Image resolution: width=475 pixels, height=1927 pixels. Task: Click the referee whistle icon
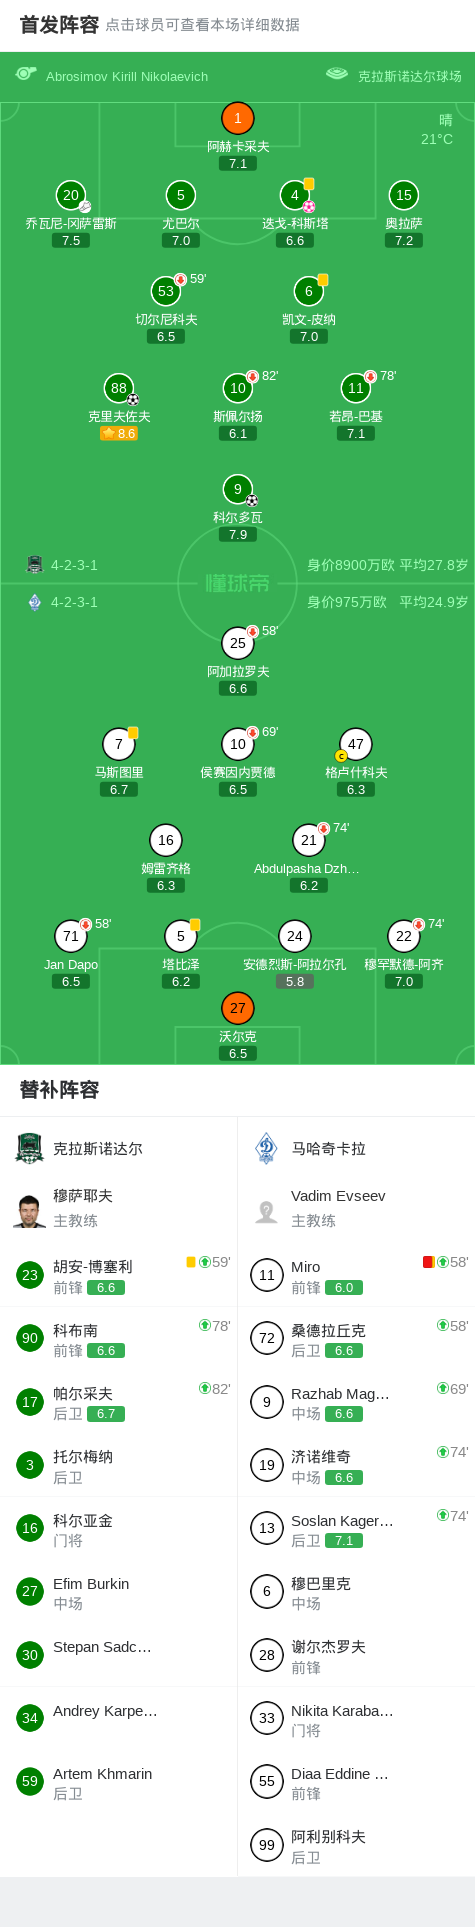click(x=26, y=74)
